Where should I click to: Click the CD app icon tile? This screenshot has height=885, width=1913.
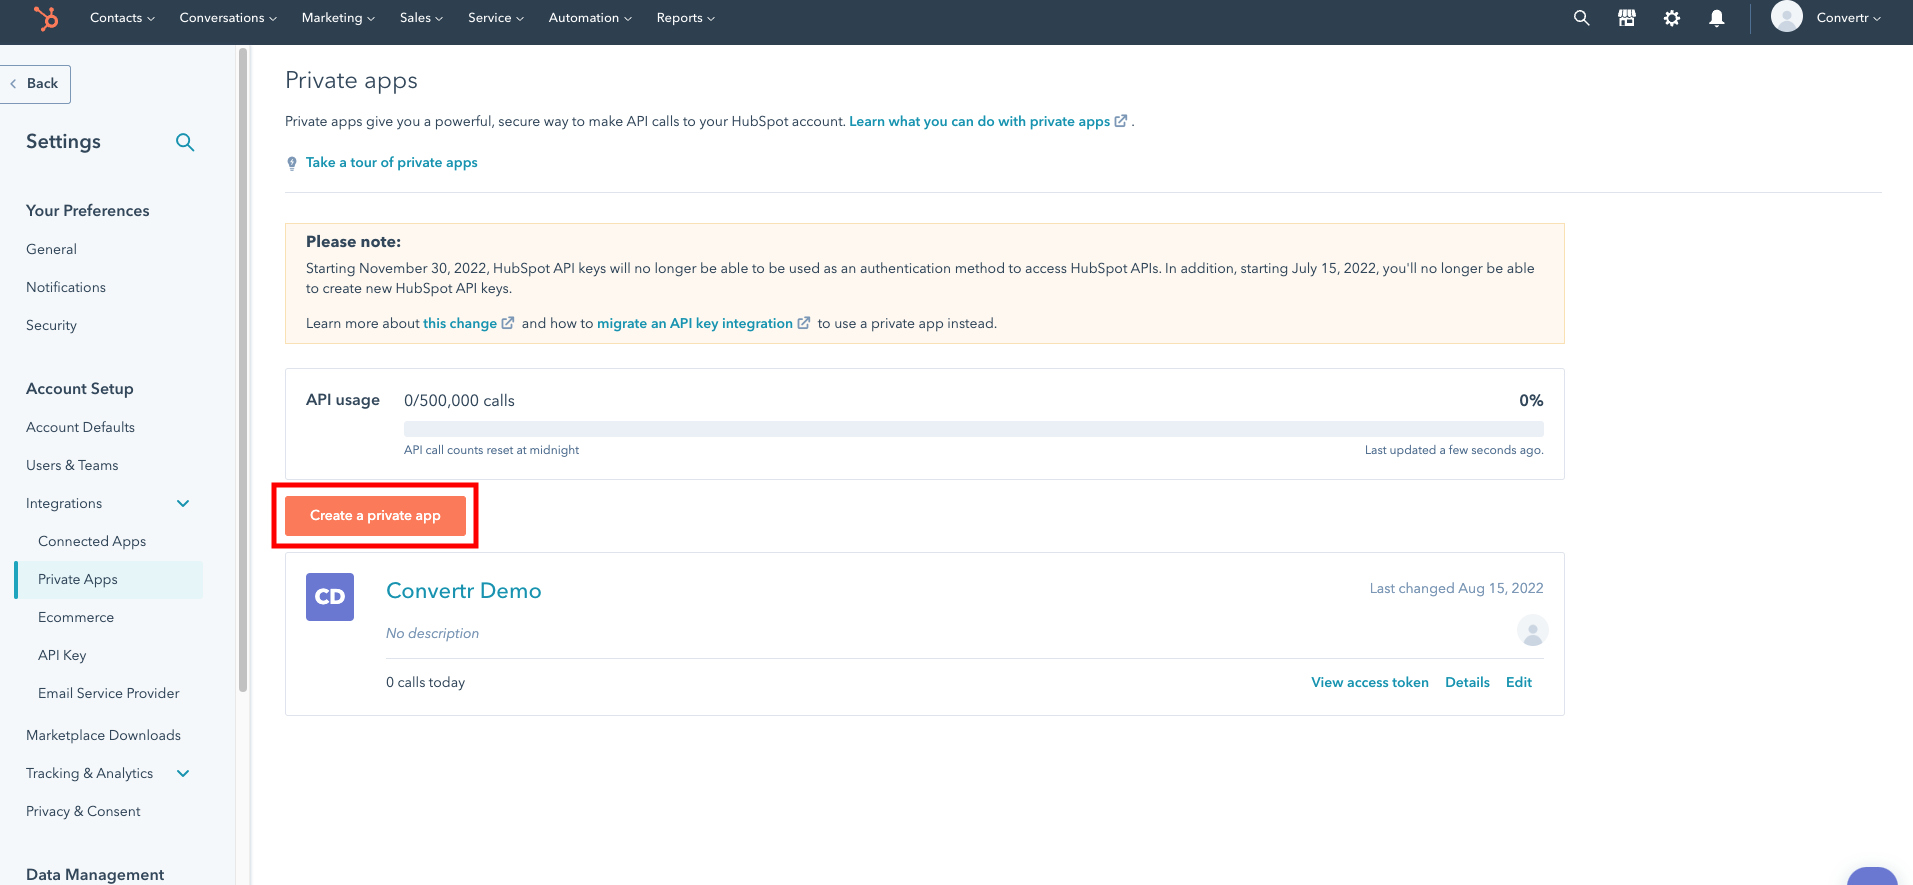(x=330, y=597)
